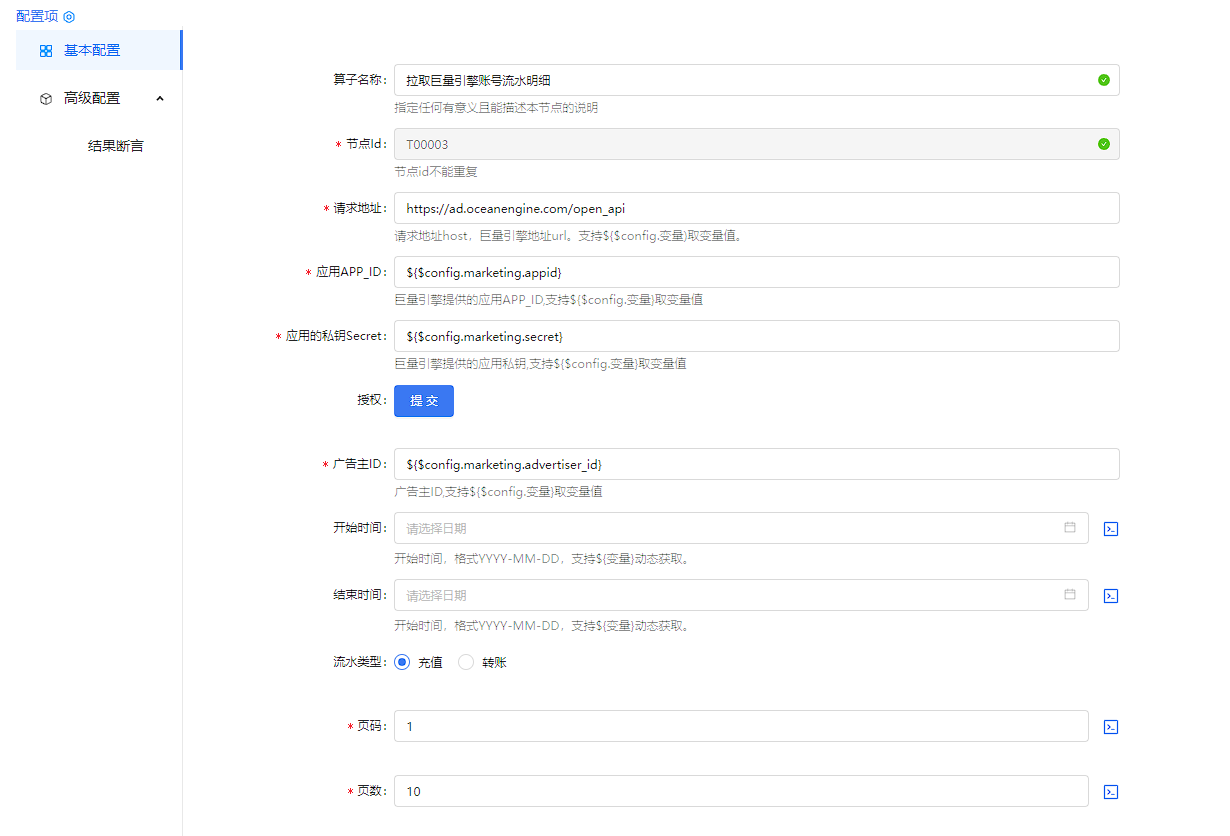Image resolution: width=1230 pixels, height=836 pixels.
Task: Switch to the 基本配置 tab
Action: [92, 50]
